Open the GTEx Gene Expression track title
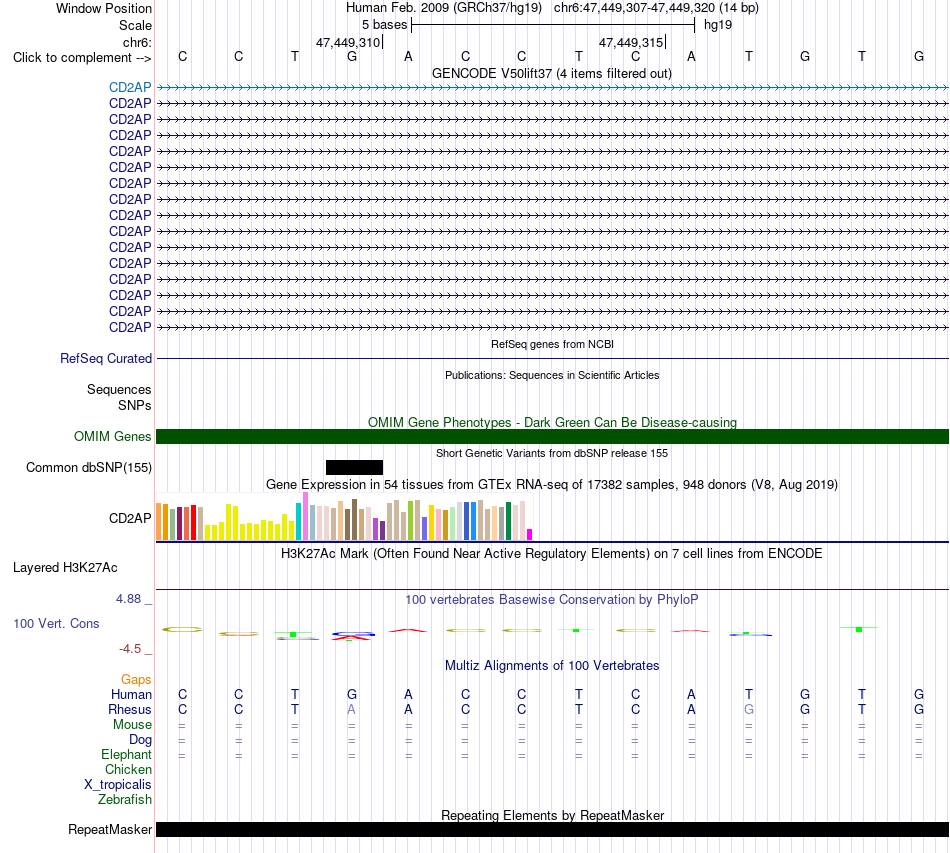Viewport: 950px width, 853px height. (552, 485)
